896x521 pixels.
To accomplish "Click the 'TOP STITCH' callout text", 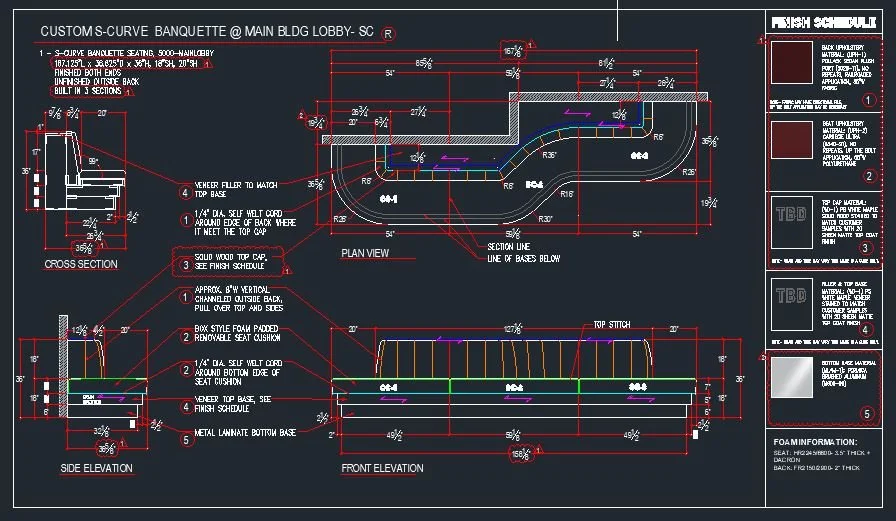I will (611, 324).
